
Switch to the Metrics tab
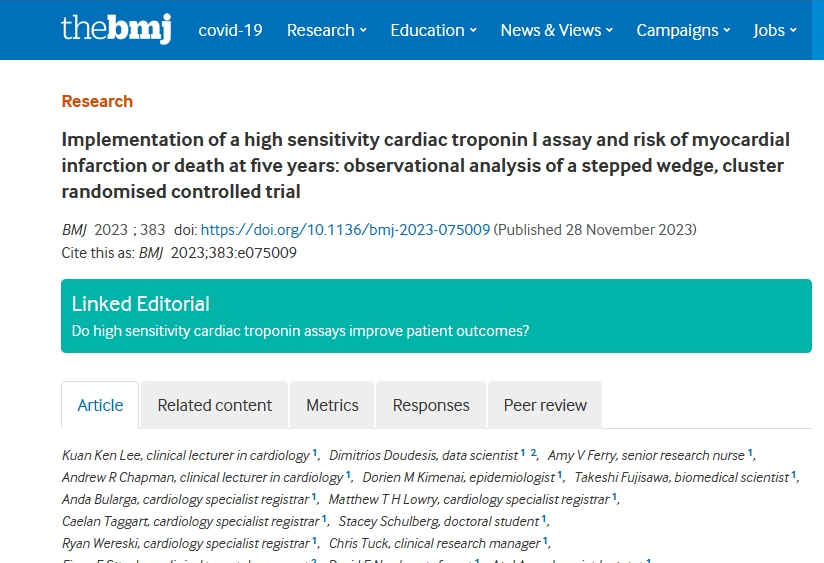click(x=332, y=405)
